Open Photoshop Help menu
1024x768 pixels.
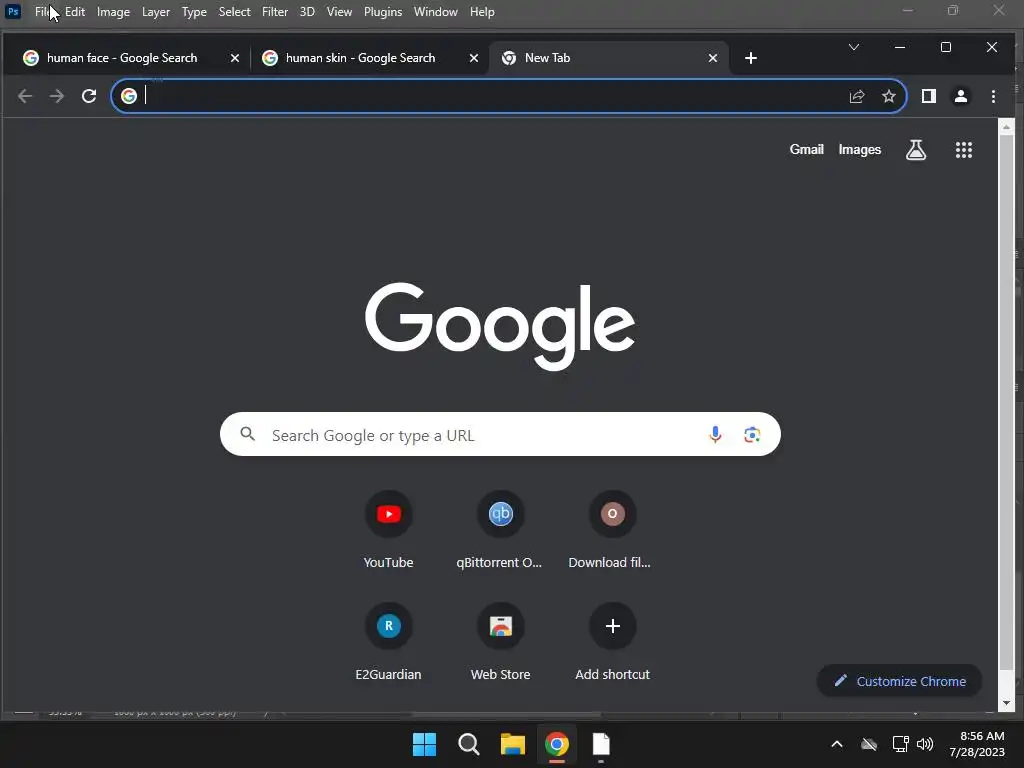pyautogui.click(x=482, y=12)
